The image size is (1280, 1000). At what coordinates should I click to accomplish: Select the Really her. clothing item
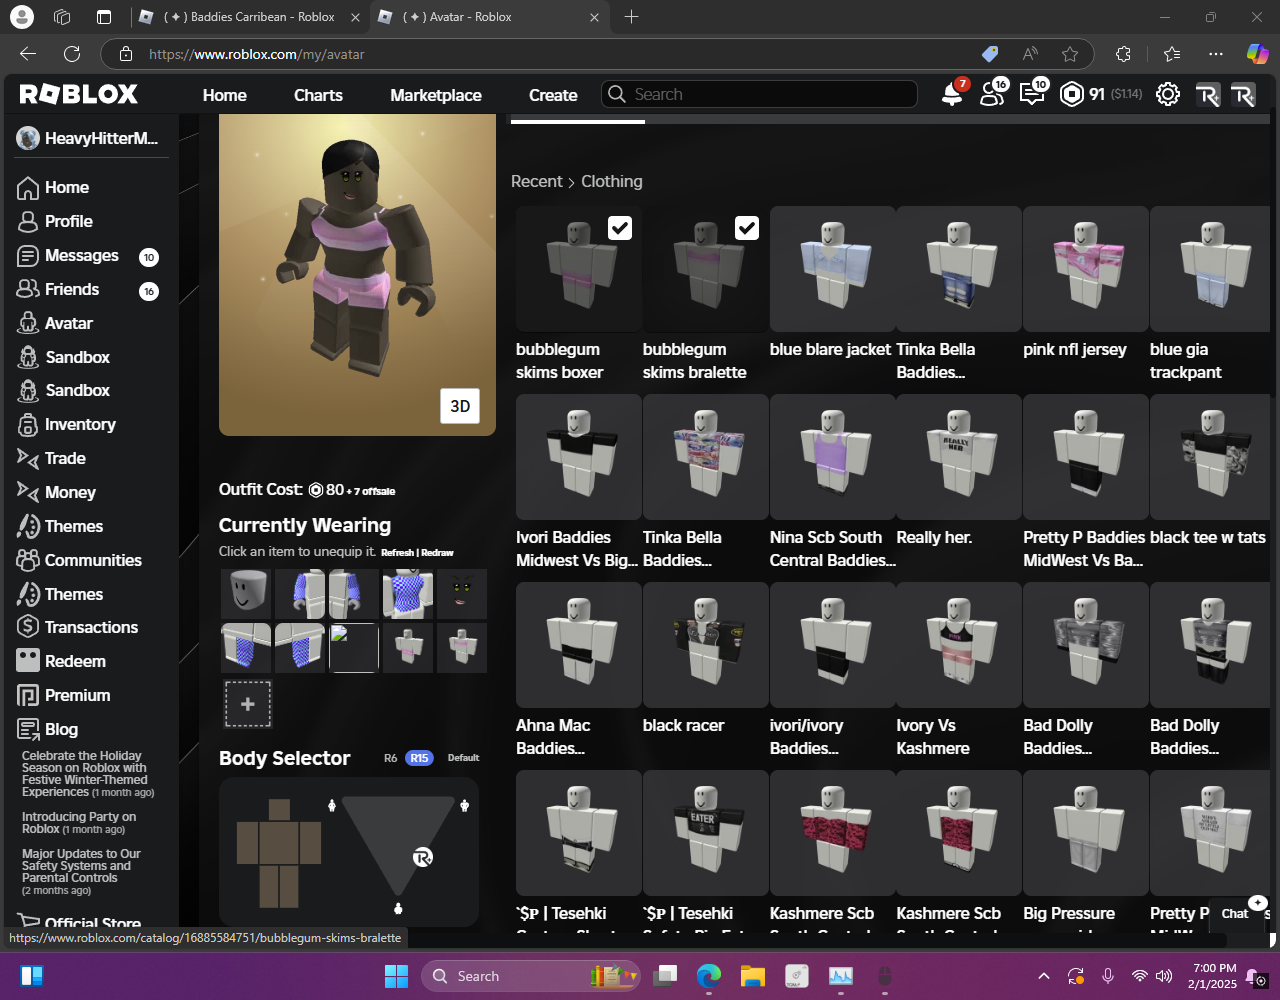(x=959, y=457)
